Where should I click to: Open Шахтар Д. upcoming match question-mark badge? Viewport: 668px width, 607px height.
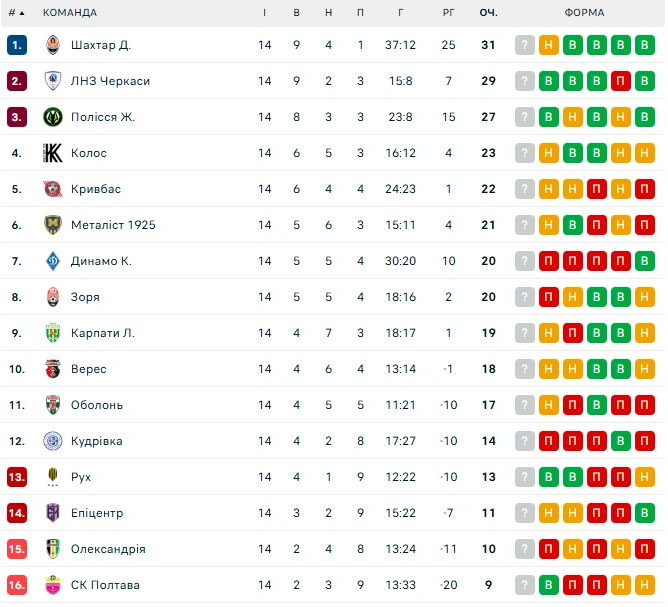click(525, 45)
